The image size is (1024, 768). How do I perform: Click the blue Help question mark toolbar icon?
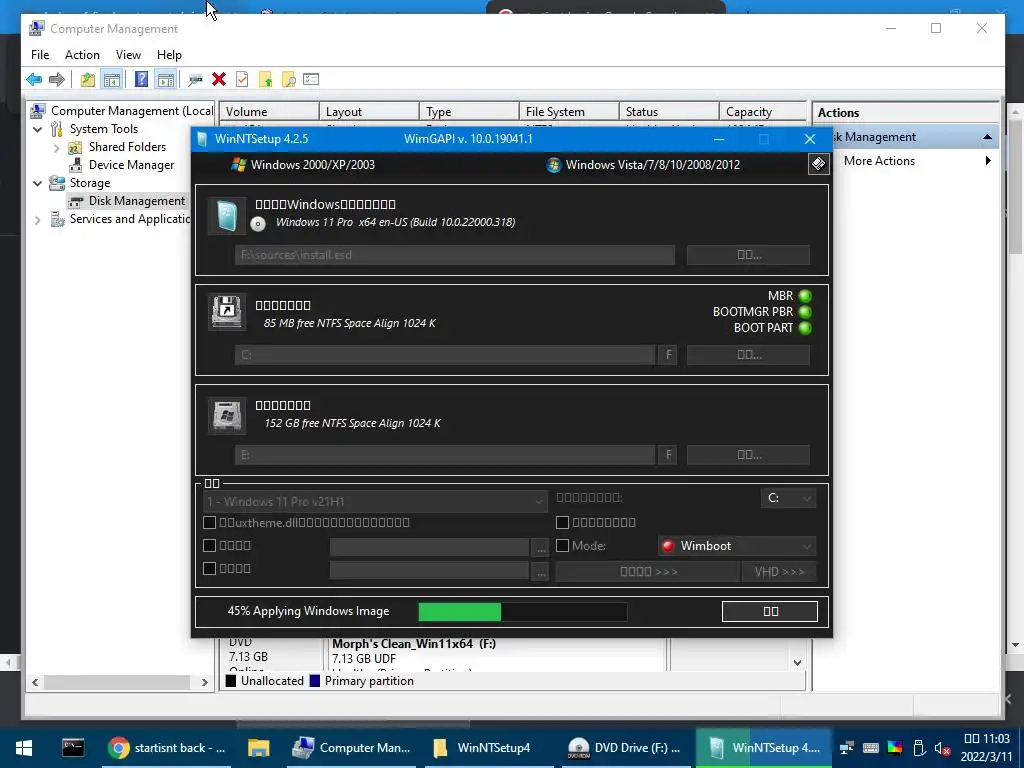pyautogui.click(x=141, y=80)
